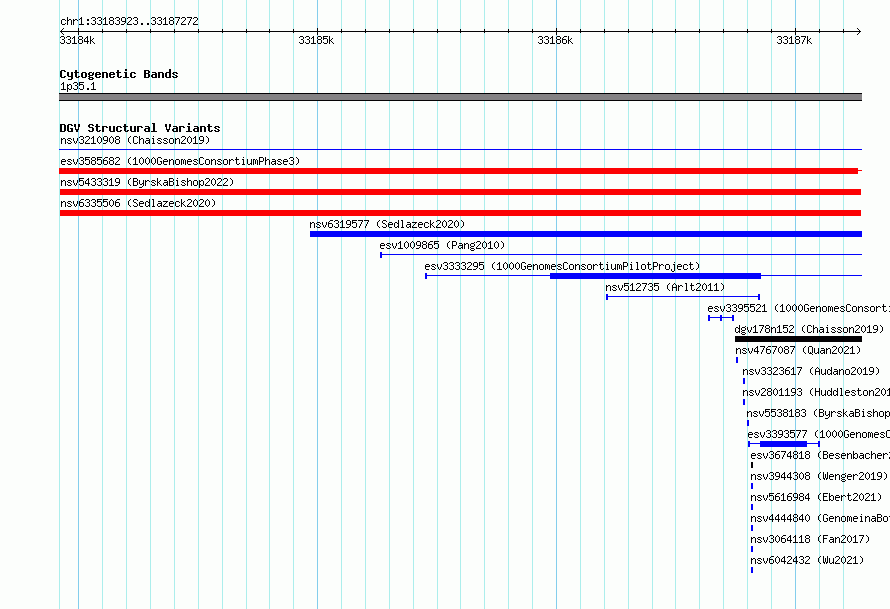
Task: Open the dgv178n152 (Chaisson2019) label
Action: (809, 329)
